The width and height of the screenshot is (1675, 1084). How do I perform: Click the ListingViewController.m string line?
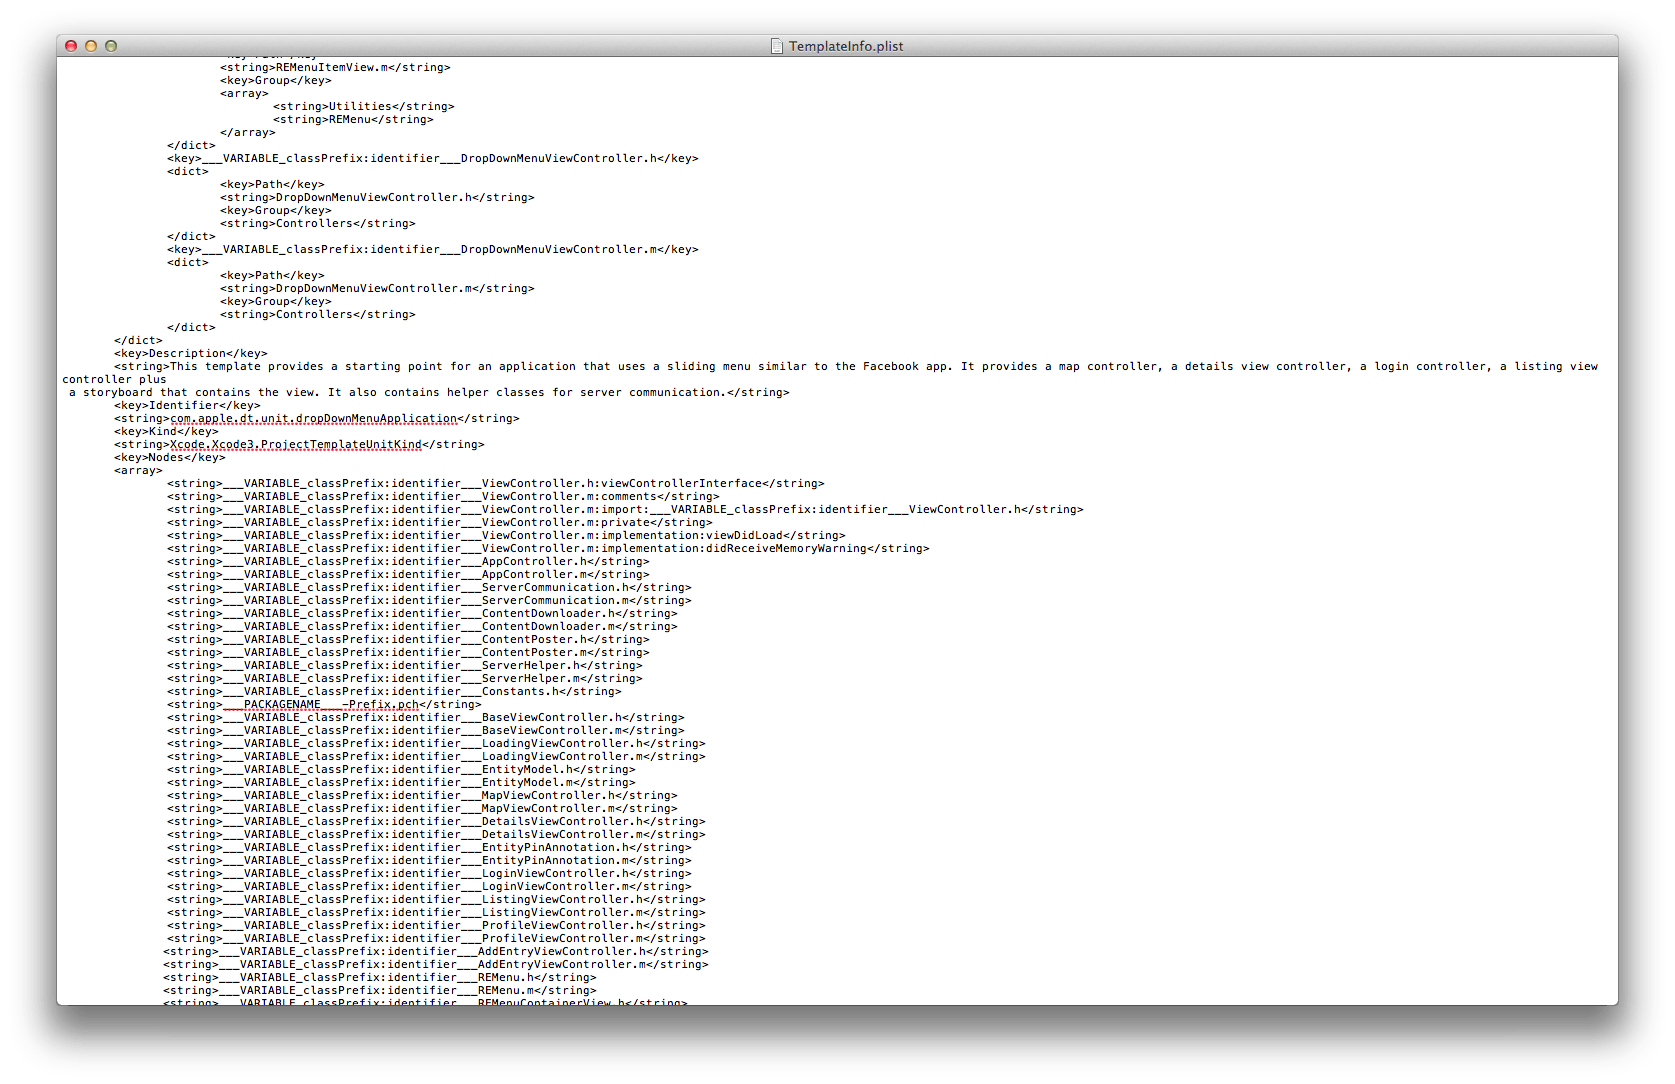[x=436, y=912]
